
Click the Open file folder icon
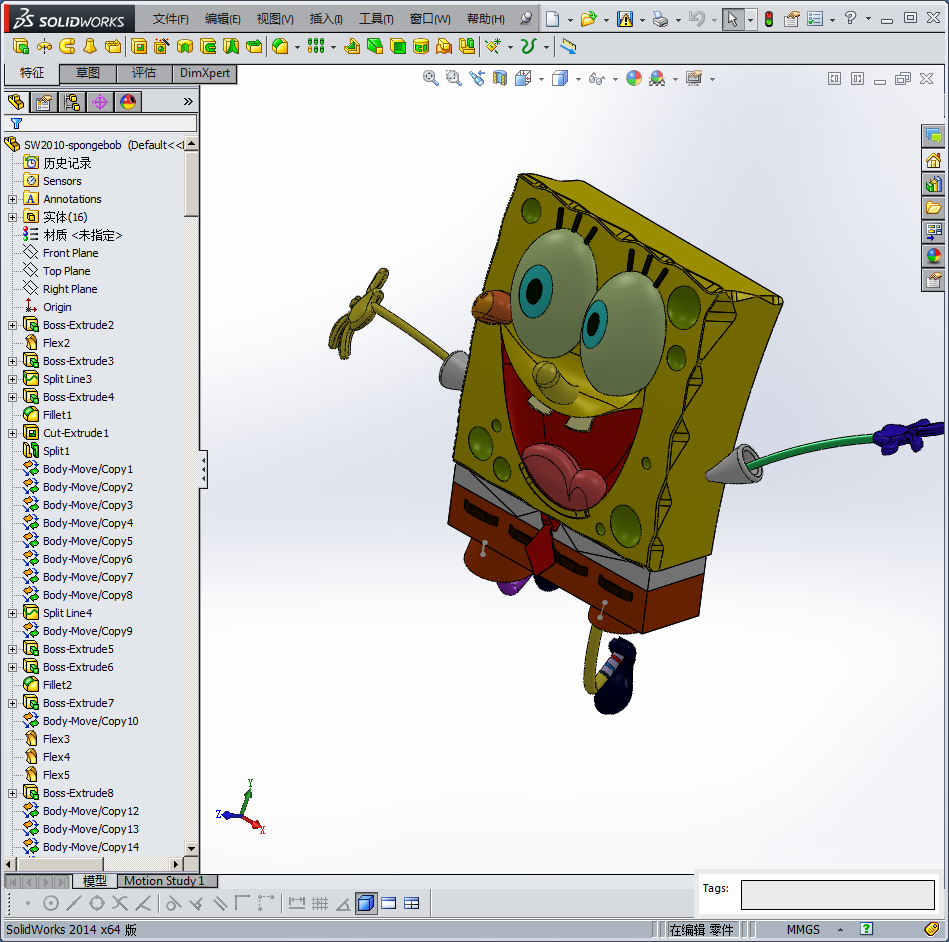pyautogui.click(x=588, y=19)
